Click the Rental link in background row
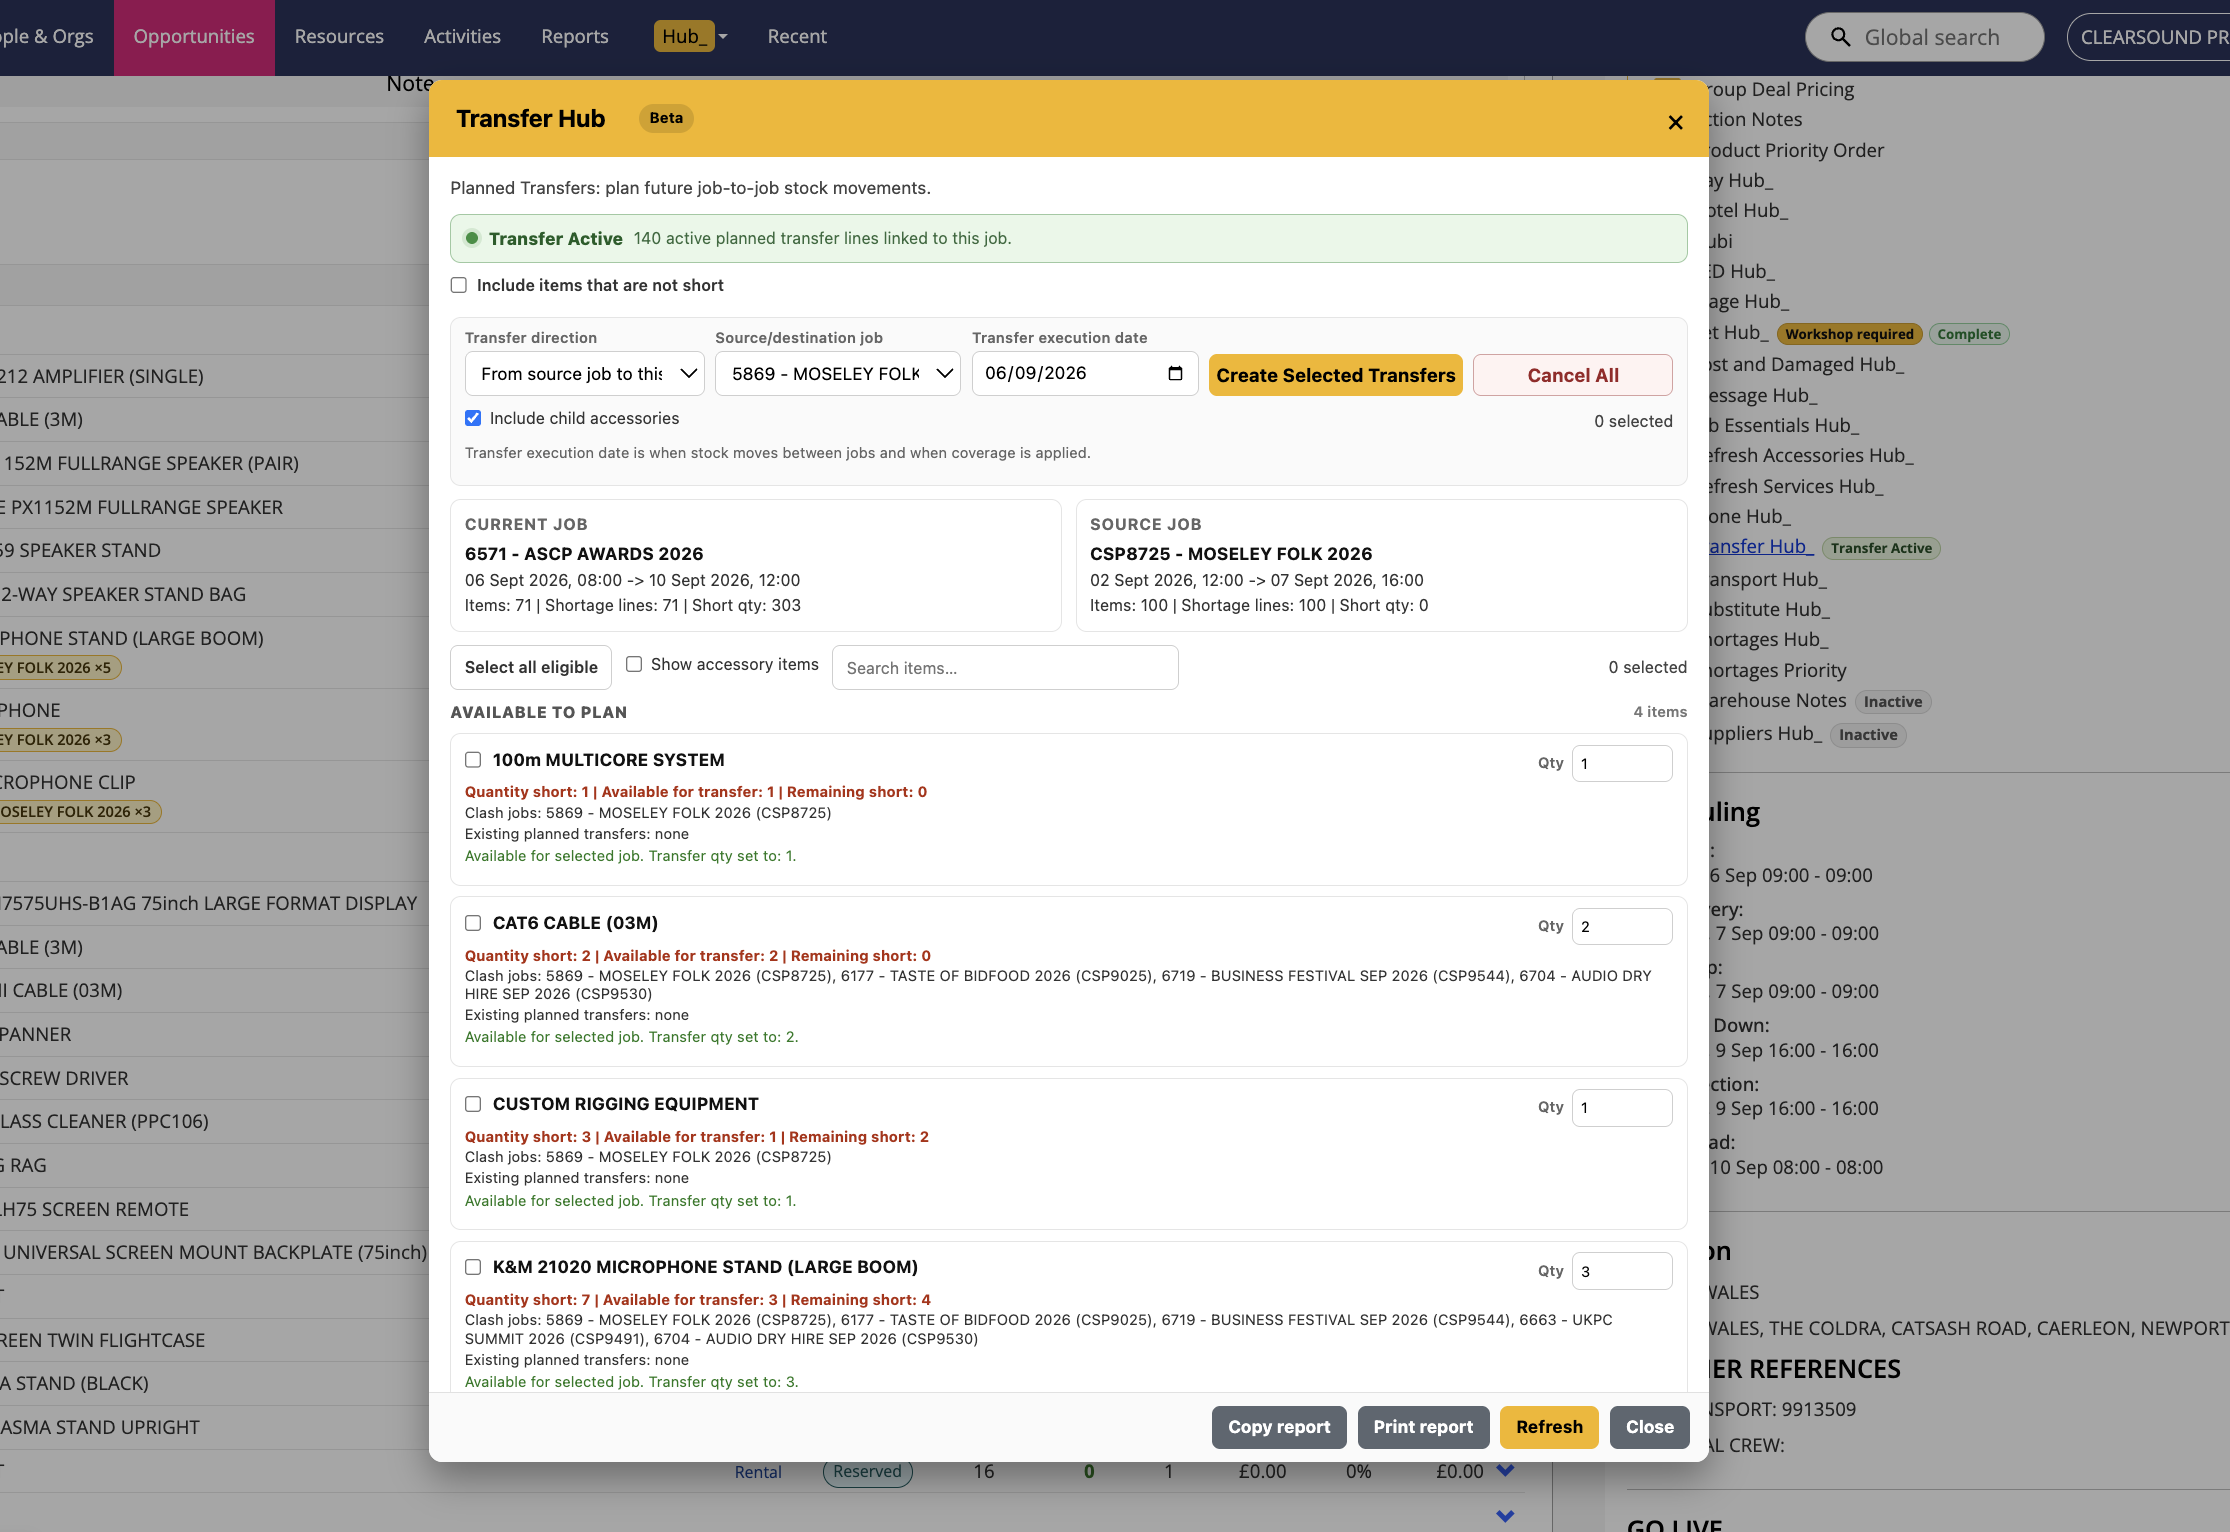The width and height of the screenshot is (2230, 1532). tap(758, 1472)
